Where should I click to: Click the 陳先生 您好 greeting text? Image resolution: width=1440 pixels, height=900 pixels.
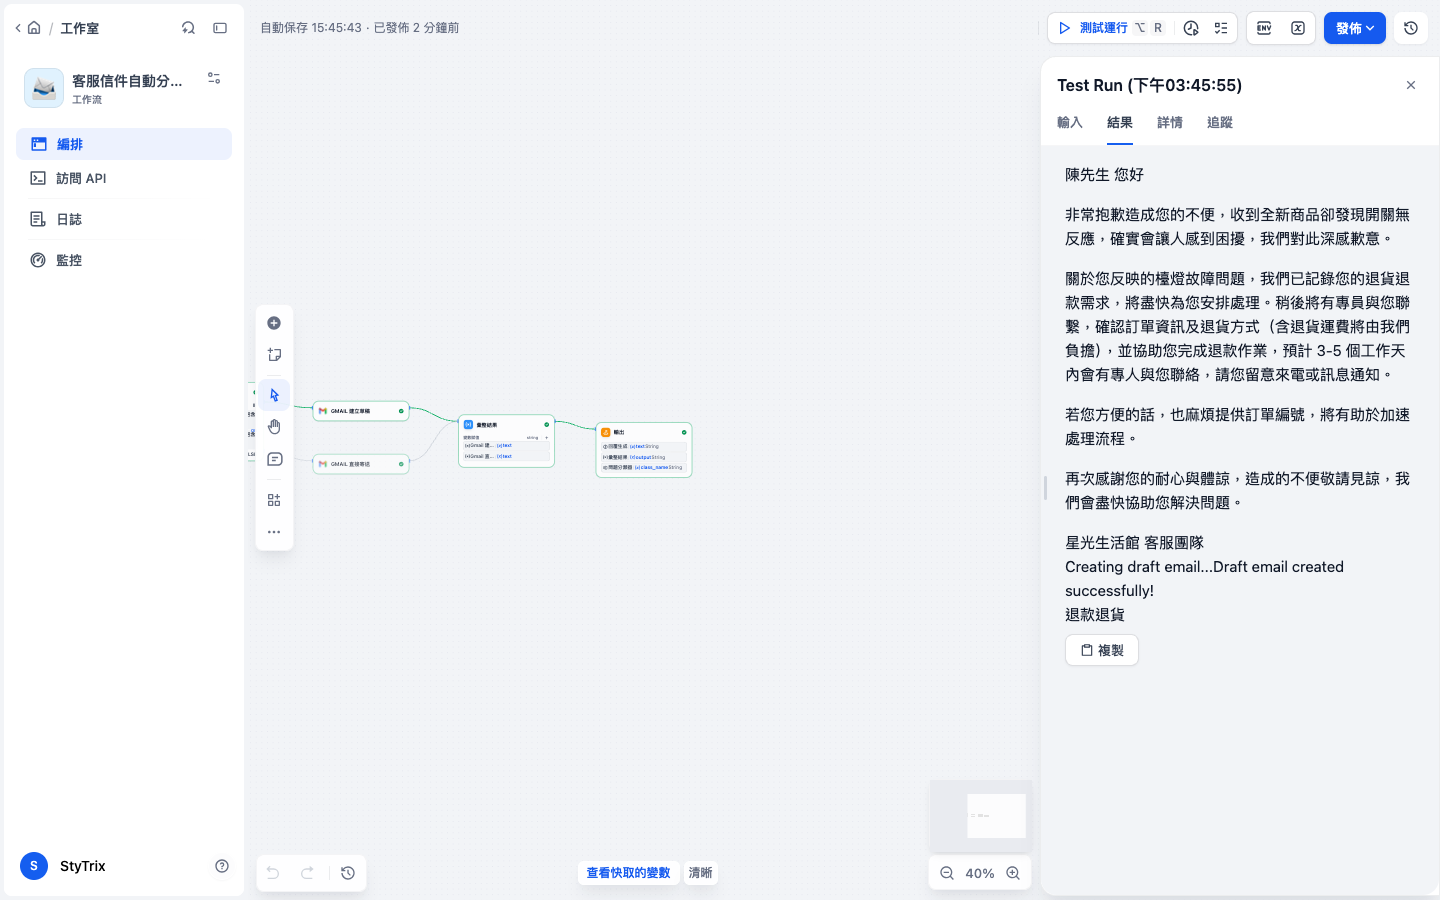pyautogui.click(x=1105, y=174)
